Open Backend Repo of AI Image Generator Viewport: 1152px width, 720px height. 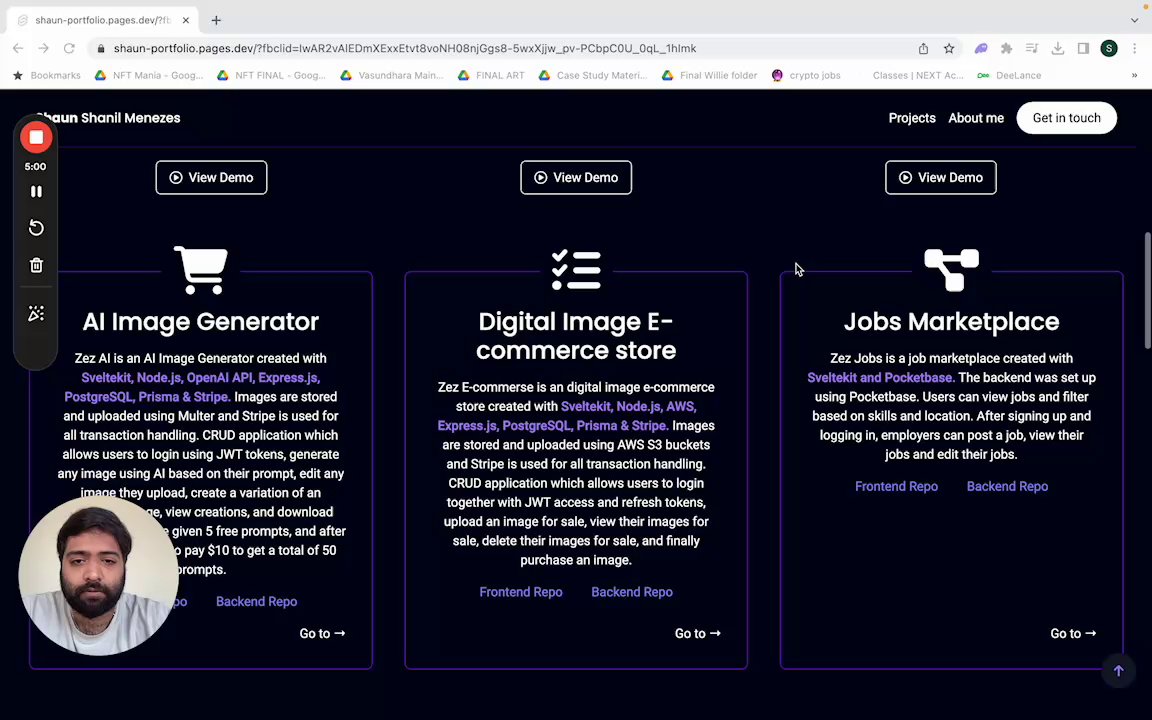(x=256, y=602)
